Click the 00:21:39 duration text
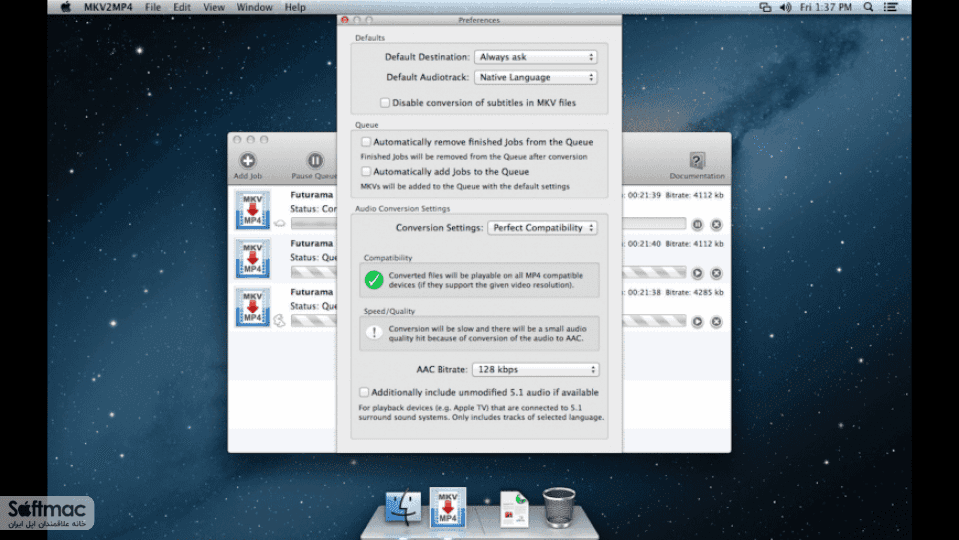Image resolution: width=959 pixels, height=540 pixels. 644,195
